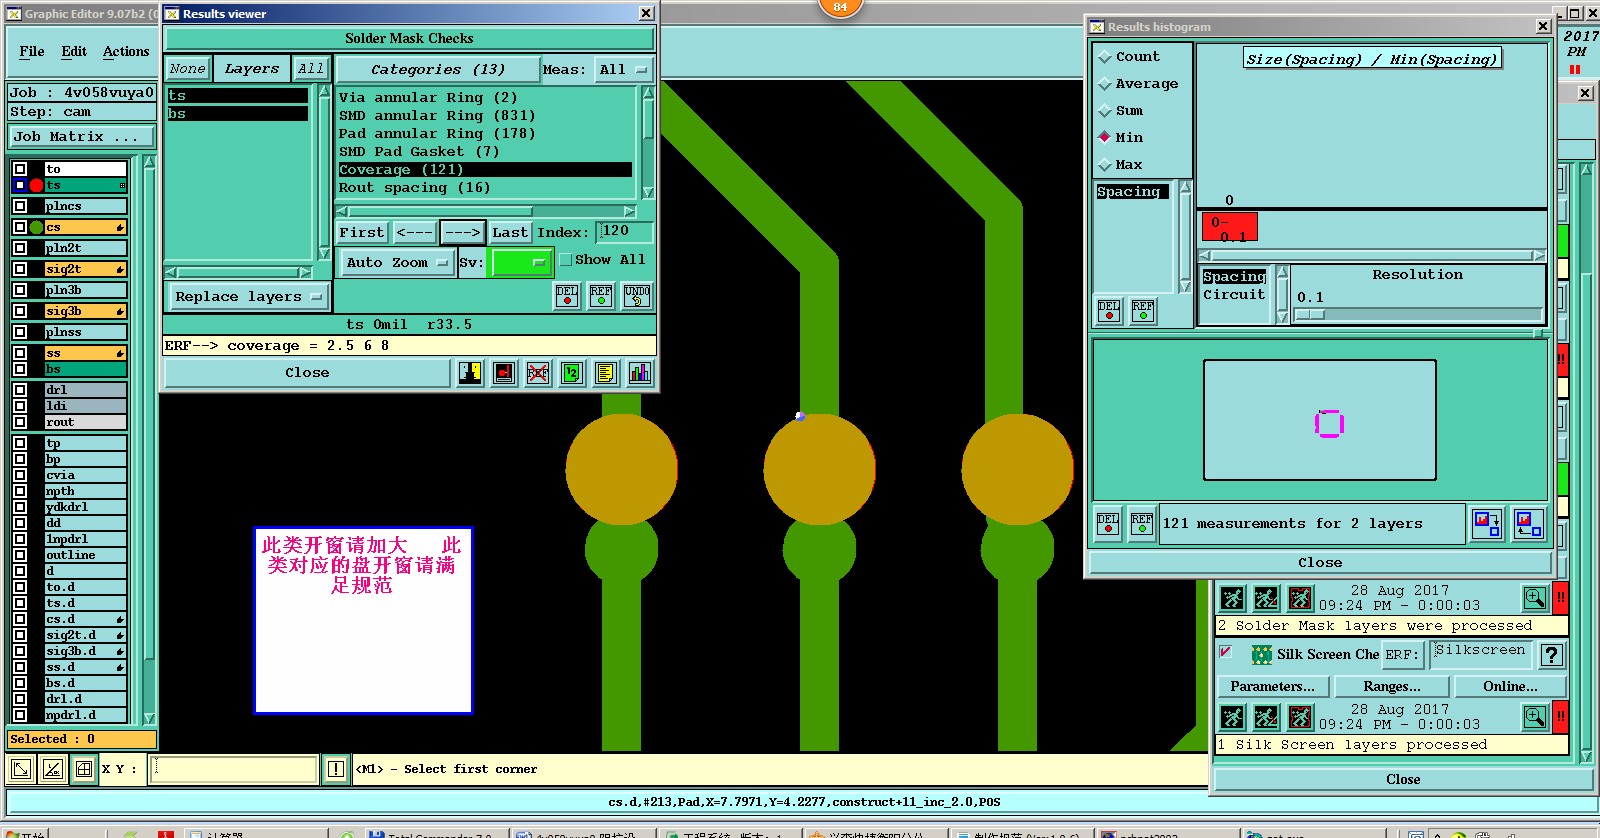Select the Max radio option
Image resolution: width=1600 pixels, height=838 pixels.
pyautogui.click(x=1105, y=165)
